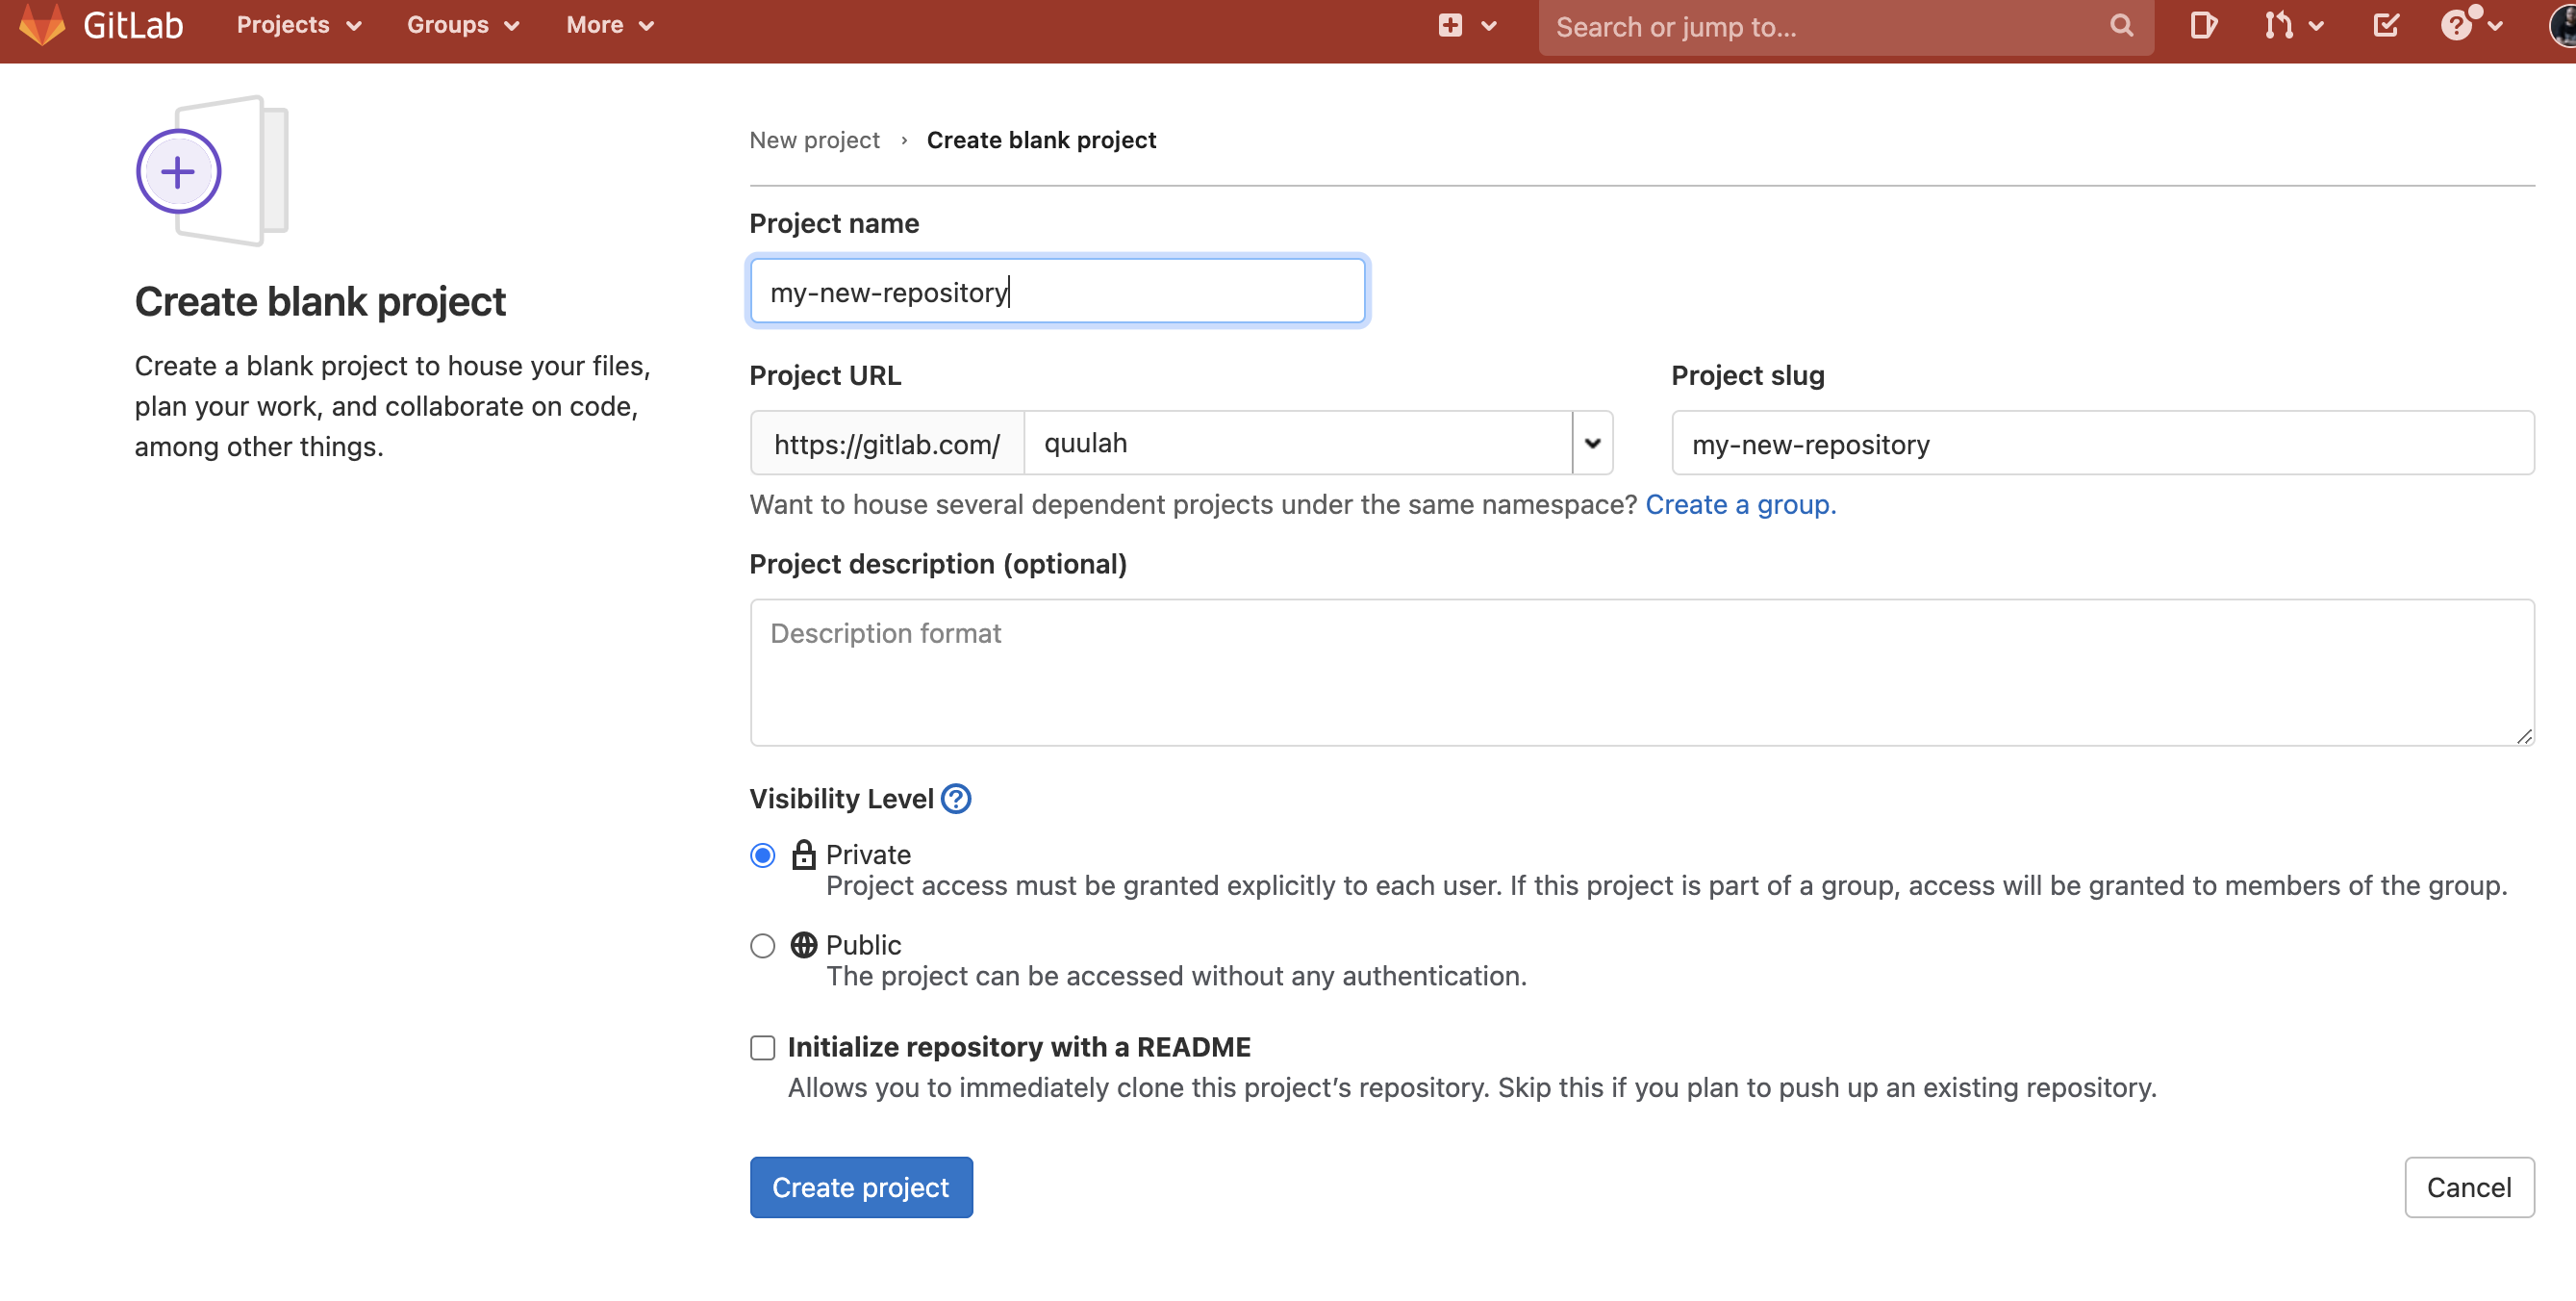This screenshot has height=1301, width=2576.
Task: Select the Private visibility radio button
Action: 762,855
